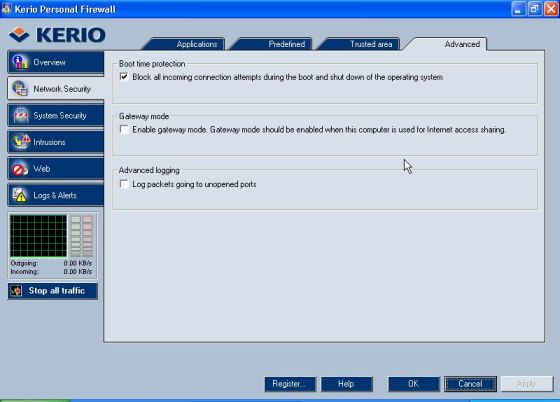Click the Incoming 0.00 KB/s value
This screenshot has height=402, width=560.
point(78,272)
